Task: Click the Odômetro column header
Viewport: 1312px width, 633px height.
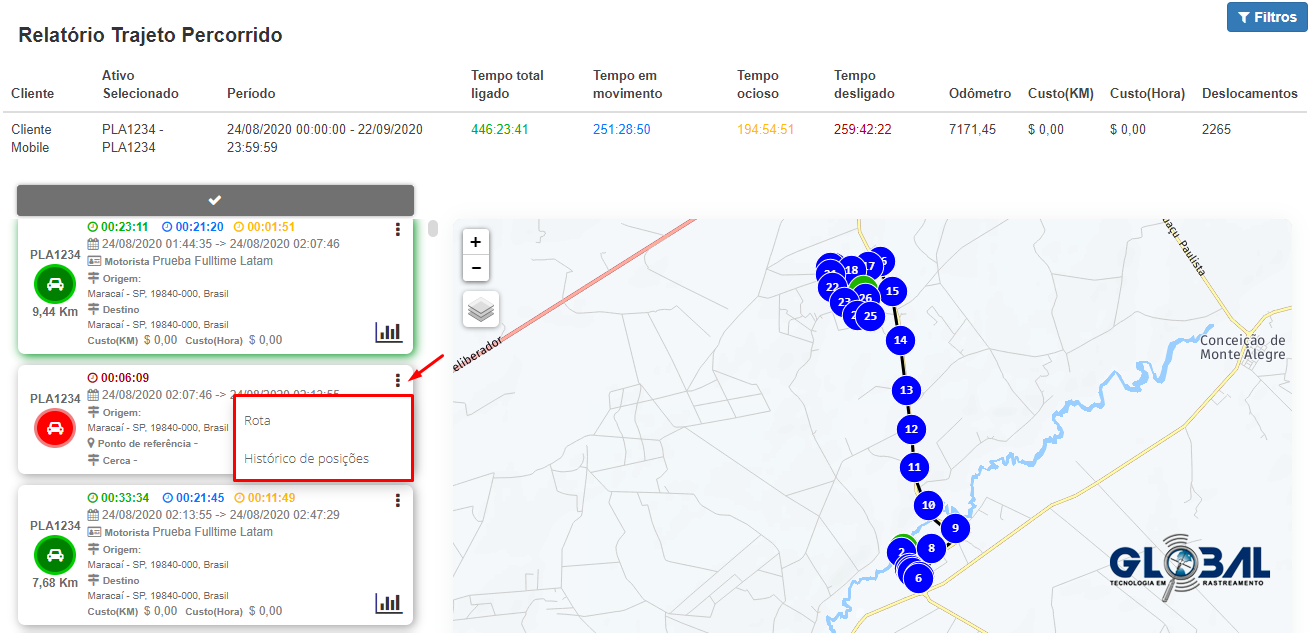Action: click(x=979, y=94)
